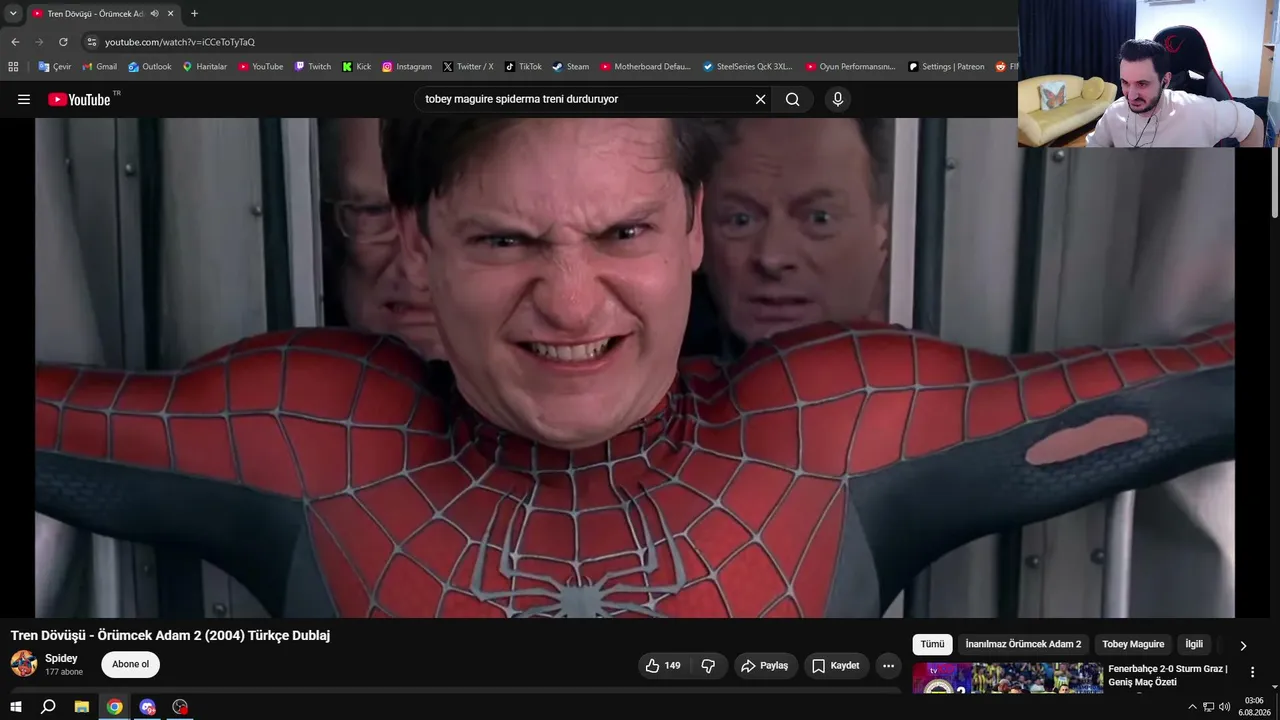Image resolution: width=1280 pixels, height=720 pixels.
Task: Open the TikTok bookmark
Action: 523,67
